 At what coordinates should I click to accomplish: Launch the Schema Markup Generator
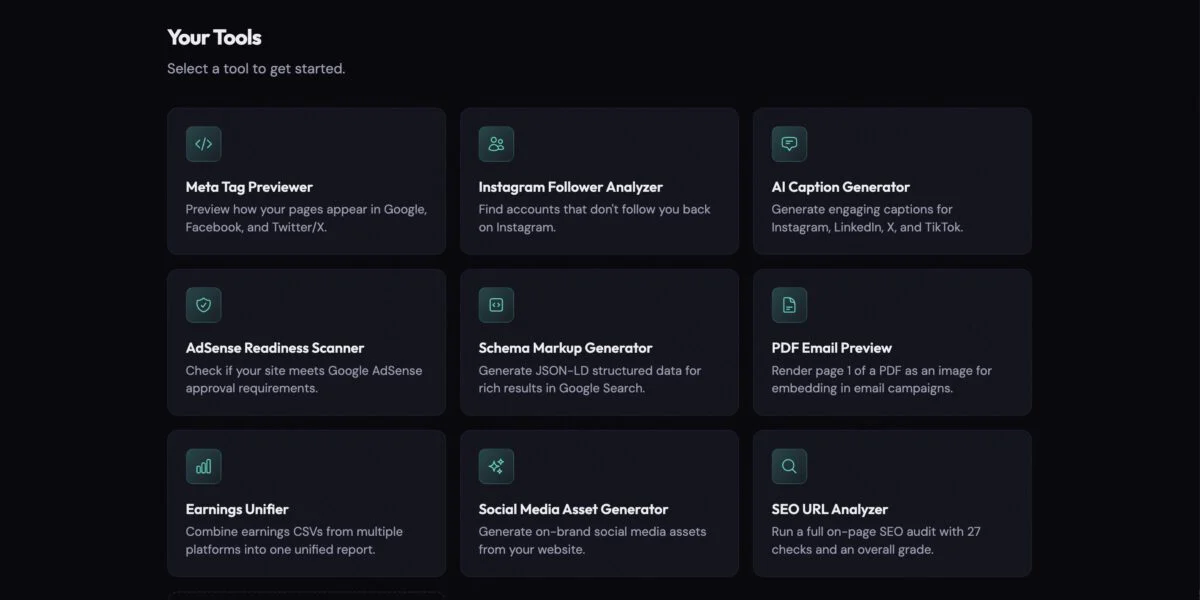tap(598, 342)
